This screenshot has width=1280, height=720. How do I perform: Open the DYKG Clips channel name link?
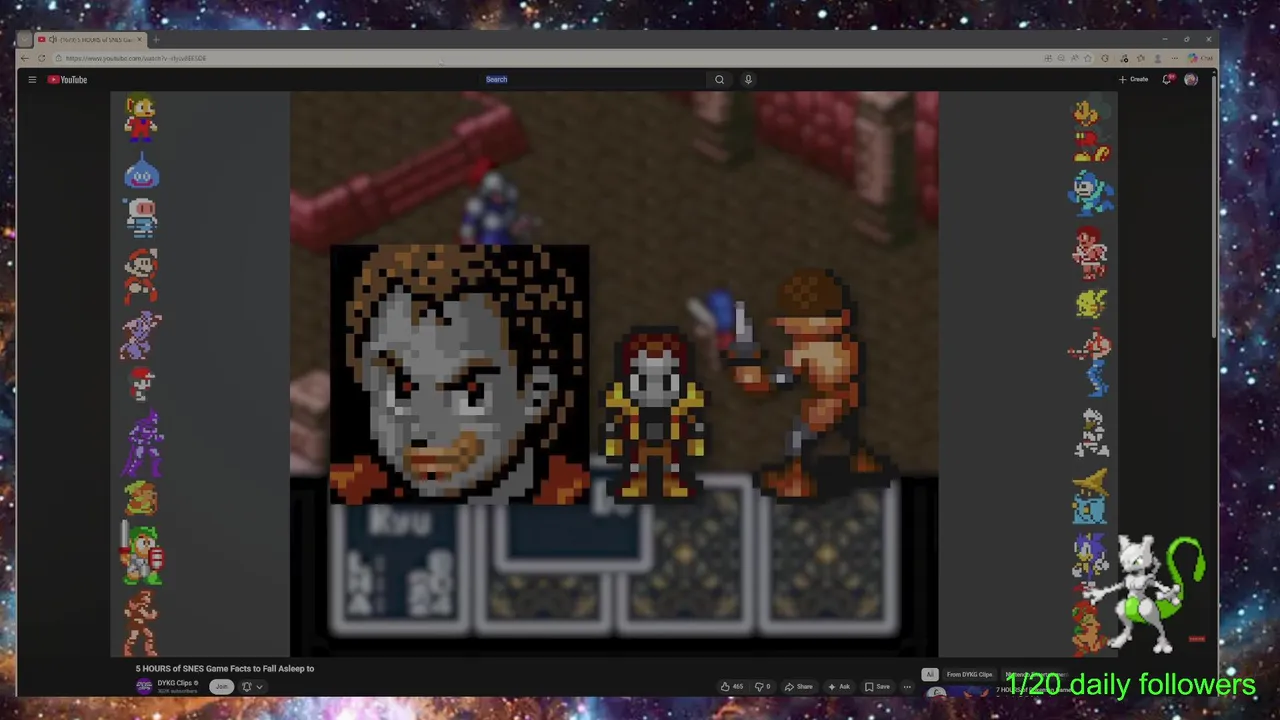(x=176, y=683)
